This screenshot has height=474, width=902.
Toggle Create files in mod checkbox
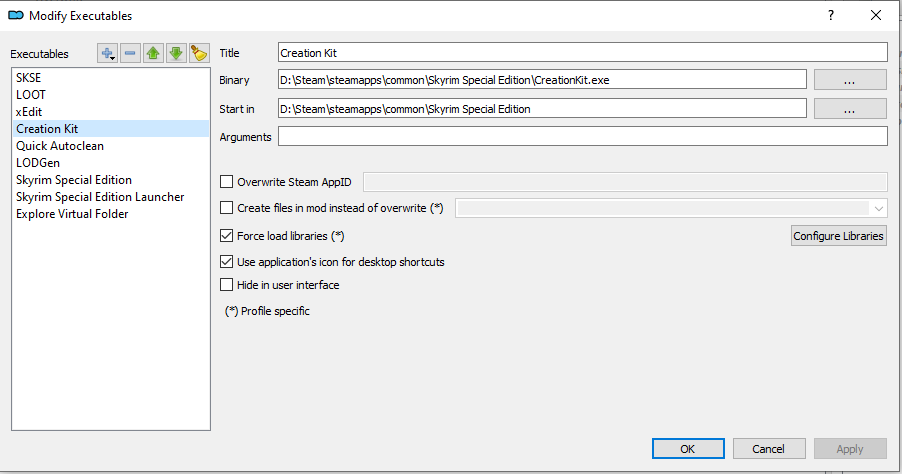tap(226, 208)
